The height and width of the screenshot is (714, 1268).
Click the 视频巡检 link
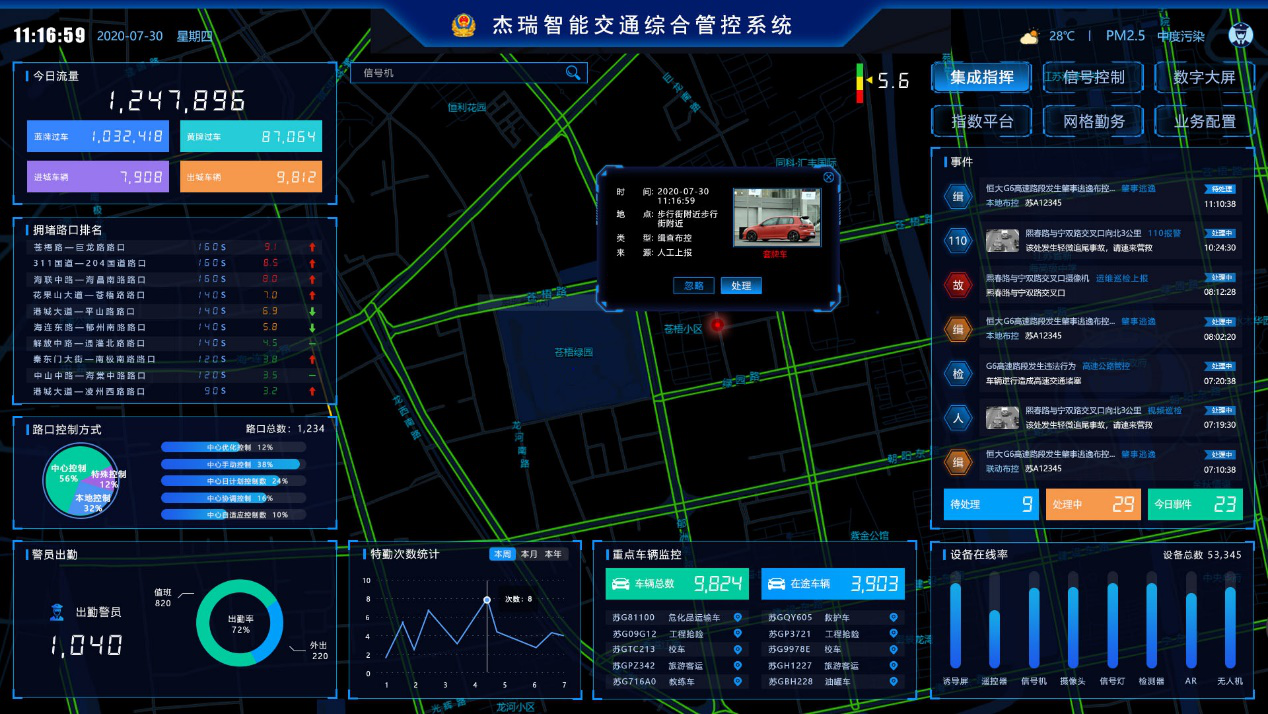pos(1164,410)
